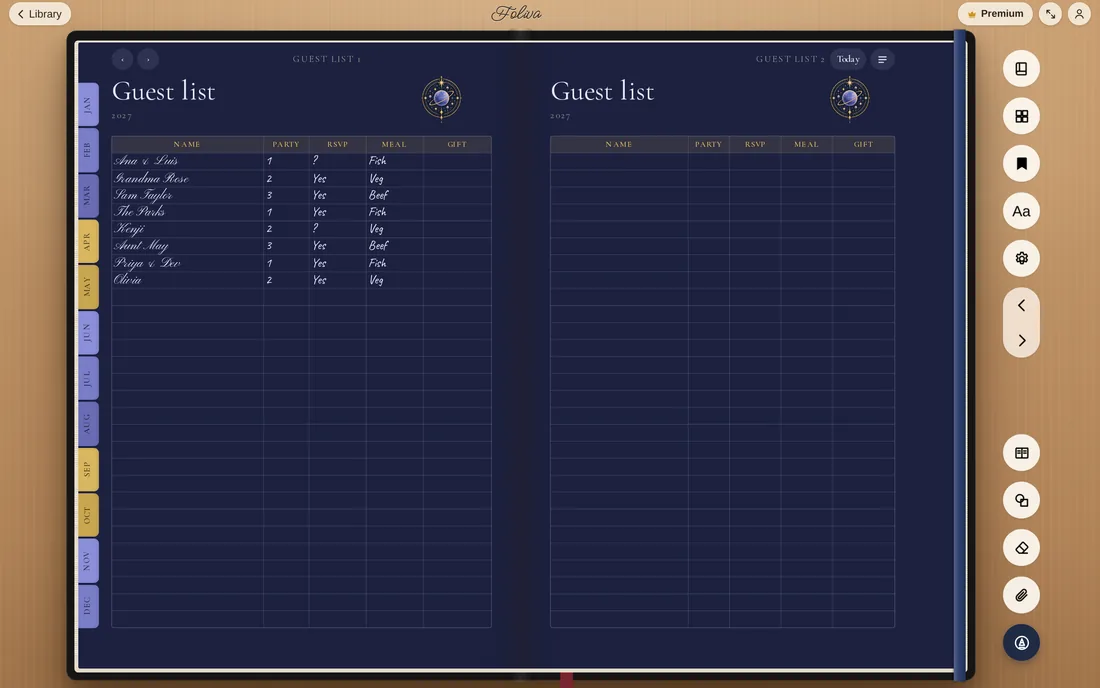Click the left page 'Guest list' title

[163, 91]
